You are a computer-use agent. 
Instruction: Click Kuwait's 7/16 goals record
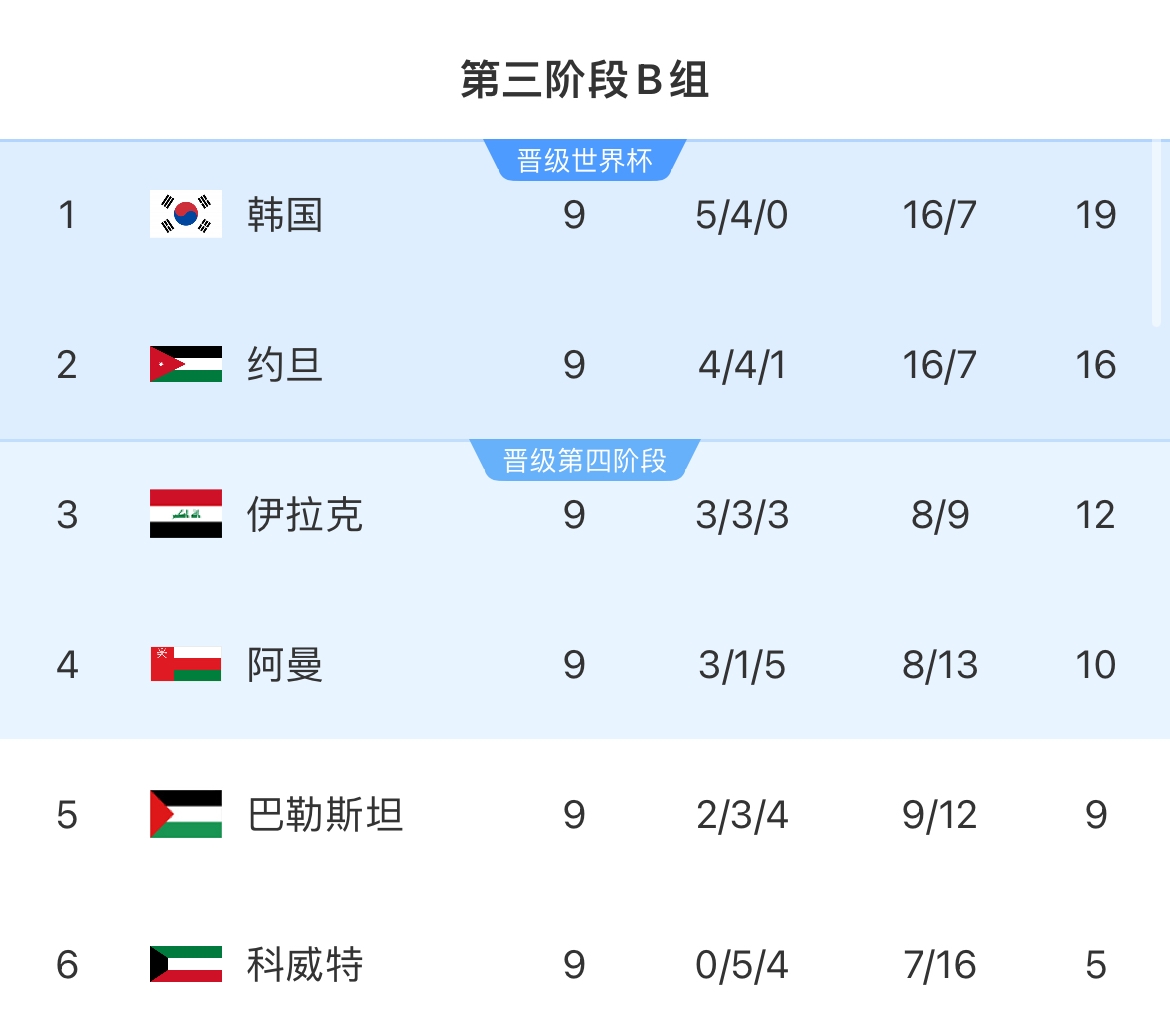coord(939,964)
